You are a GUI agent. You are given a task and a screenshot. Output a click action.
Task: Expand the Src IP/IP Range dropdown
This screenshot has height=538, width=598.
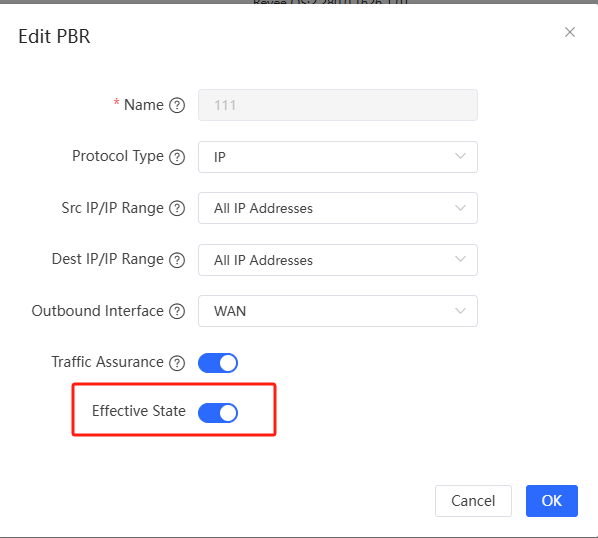click(x=338, y=208)
